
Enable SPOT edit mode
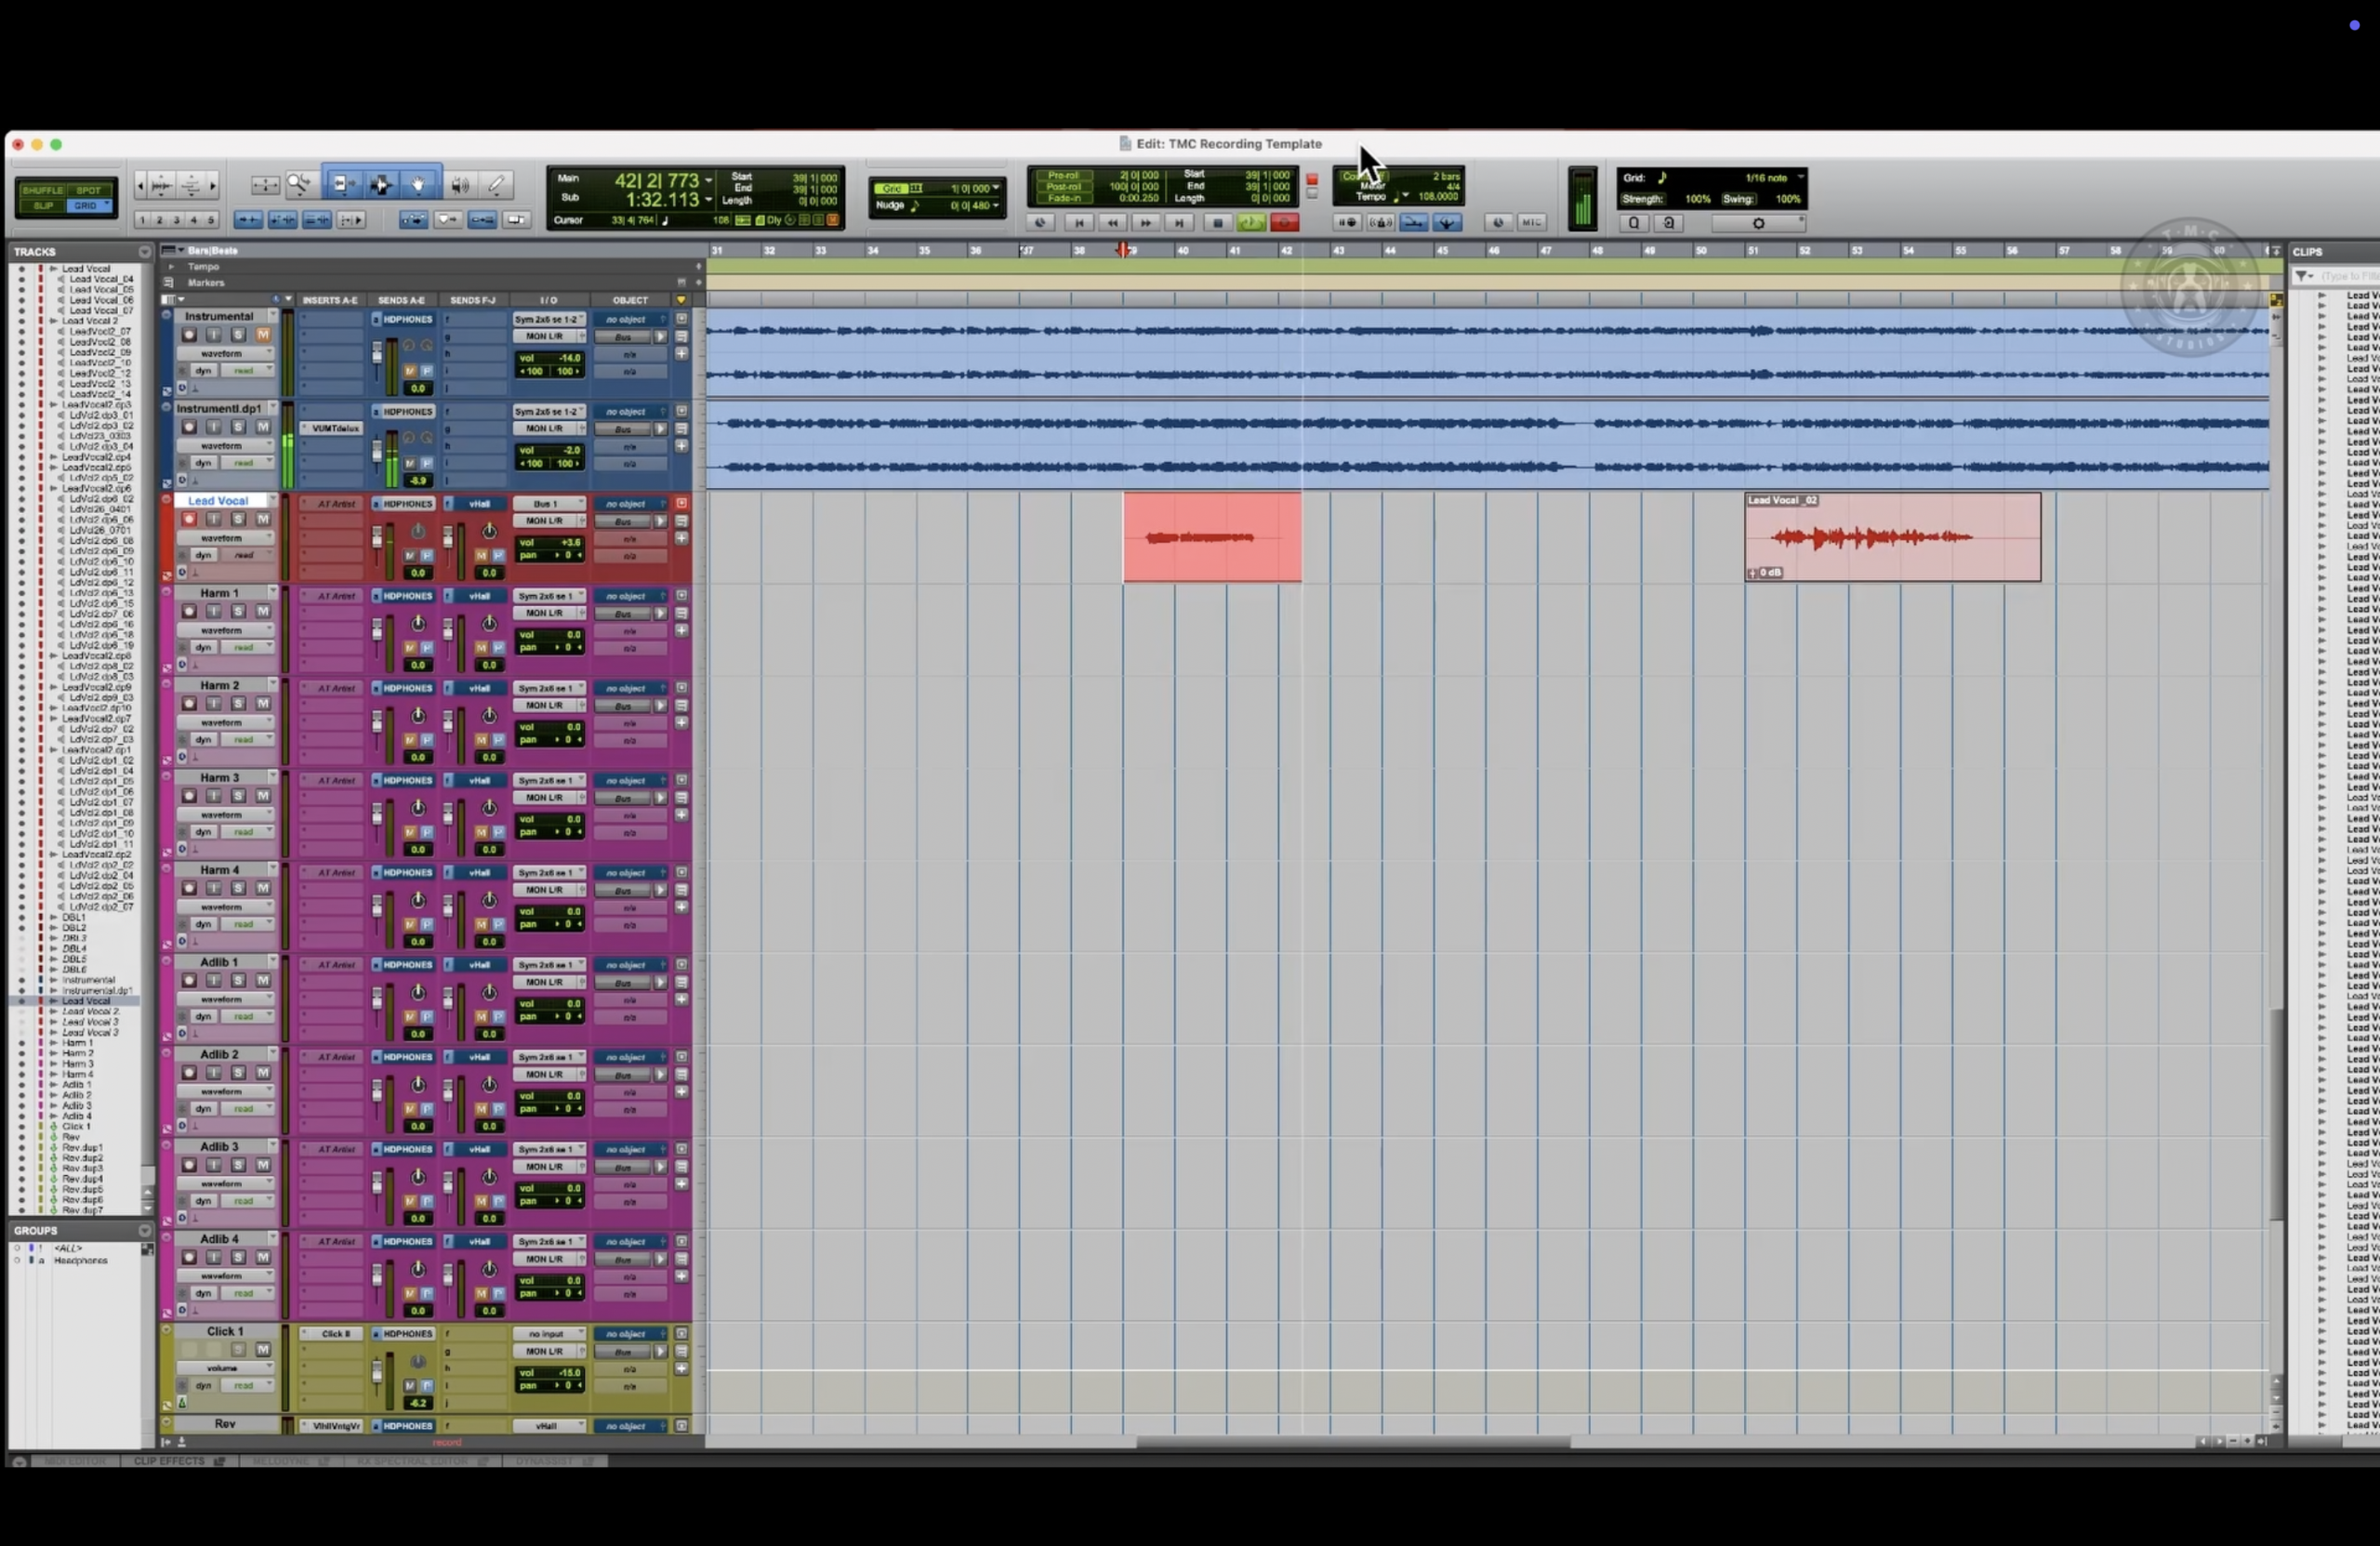89,190
